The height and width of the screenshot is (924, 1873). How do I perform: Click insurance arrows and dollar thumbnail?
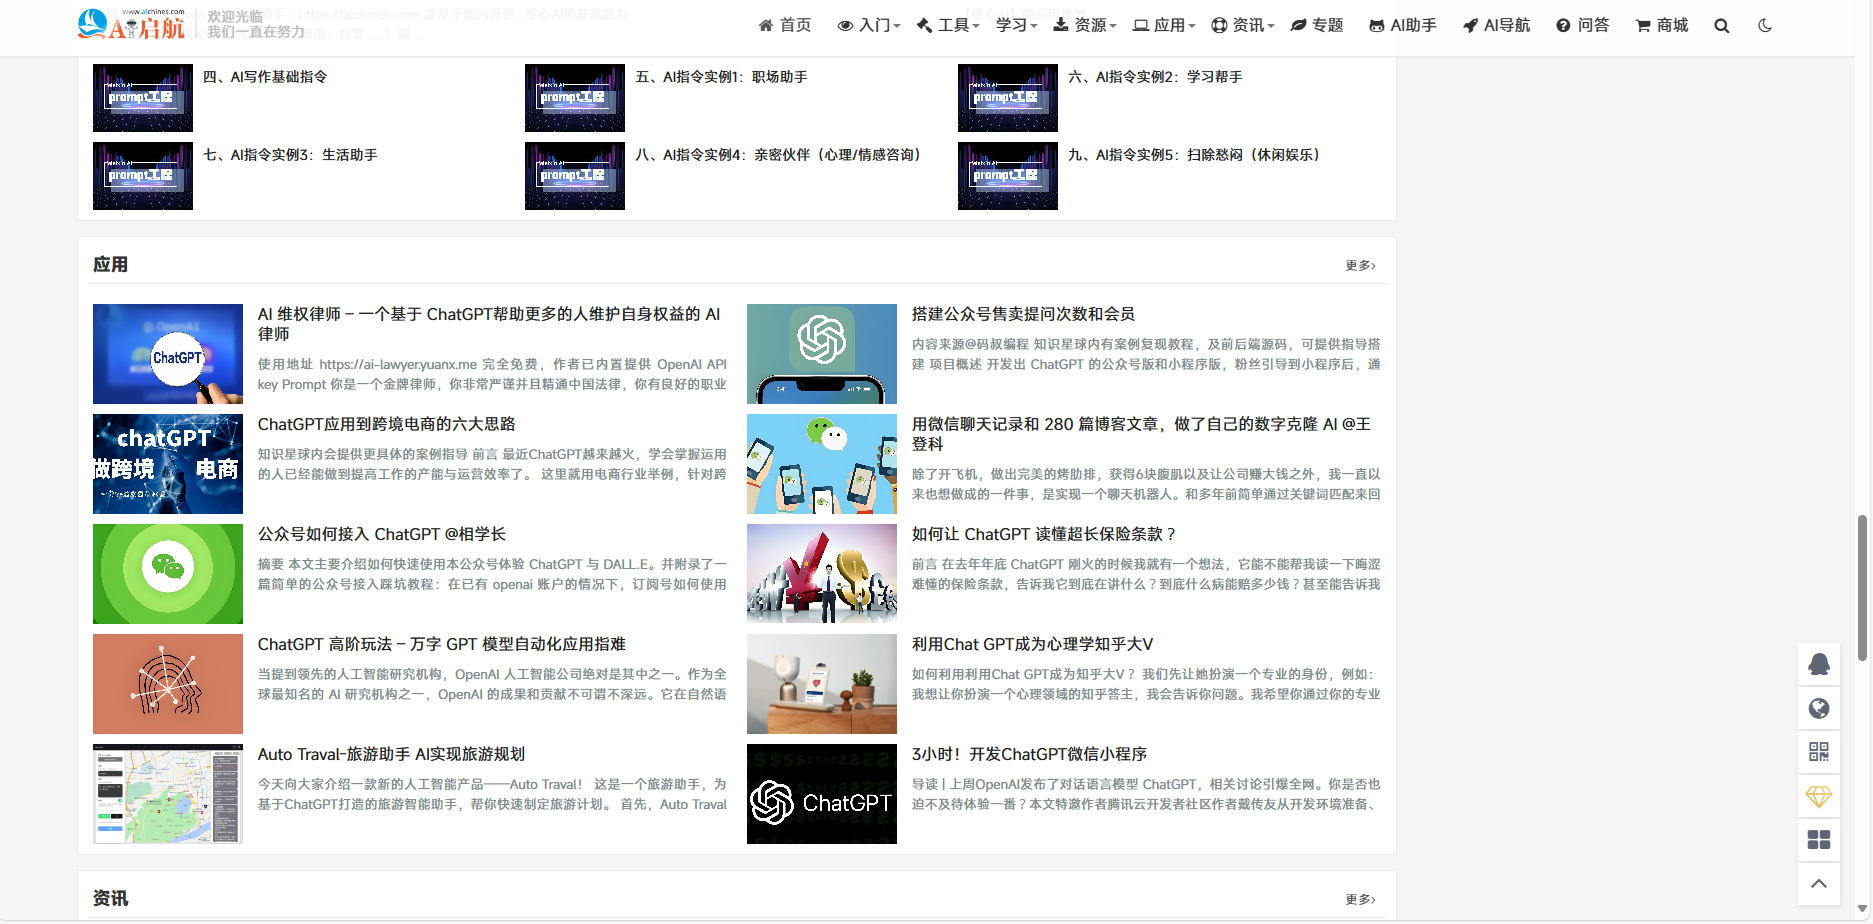[822, 574]
